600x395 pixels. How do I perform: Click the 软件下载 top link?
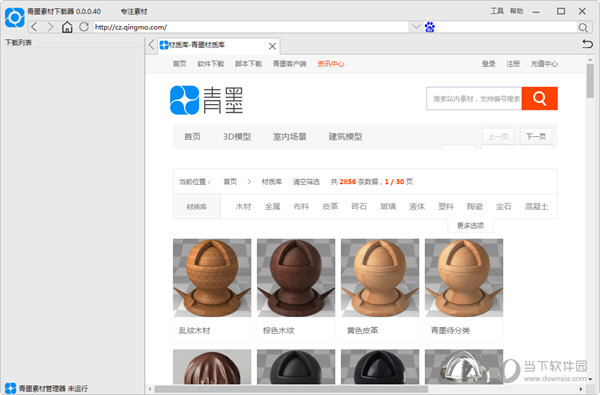pyautogui.click(x=210, y=64)
